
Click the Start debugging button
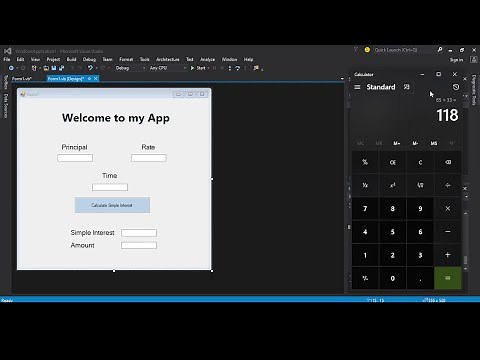coord(198,68)
